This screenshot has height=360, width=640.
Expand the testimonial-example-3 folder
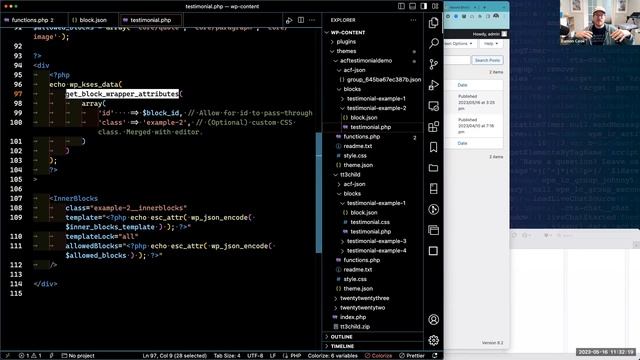376,241
